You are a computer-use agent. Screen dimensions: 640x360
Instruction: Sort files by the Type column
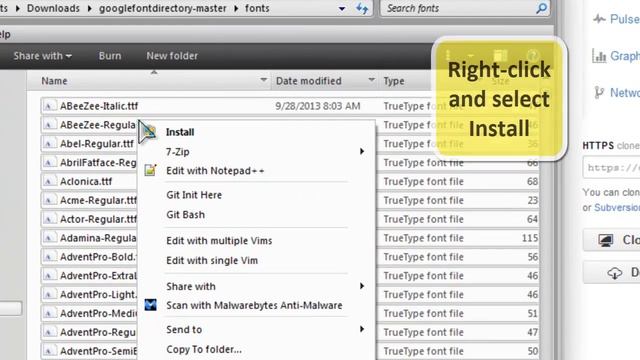click(394, 81)
